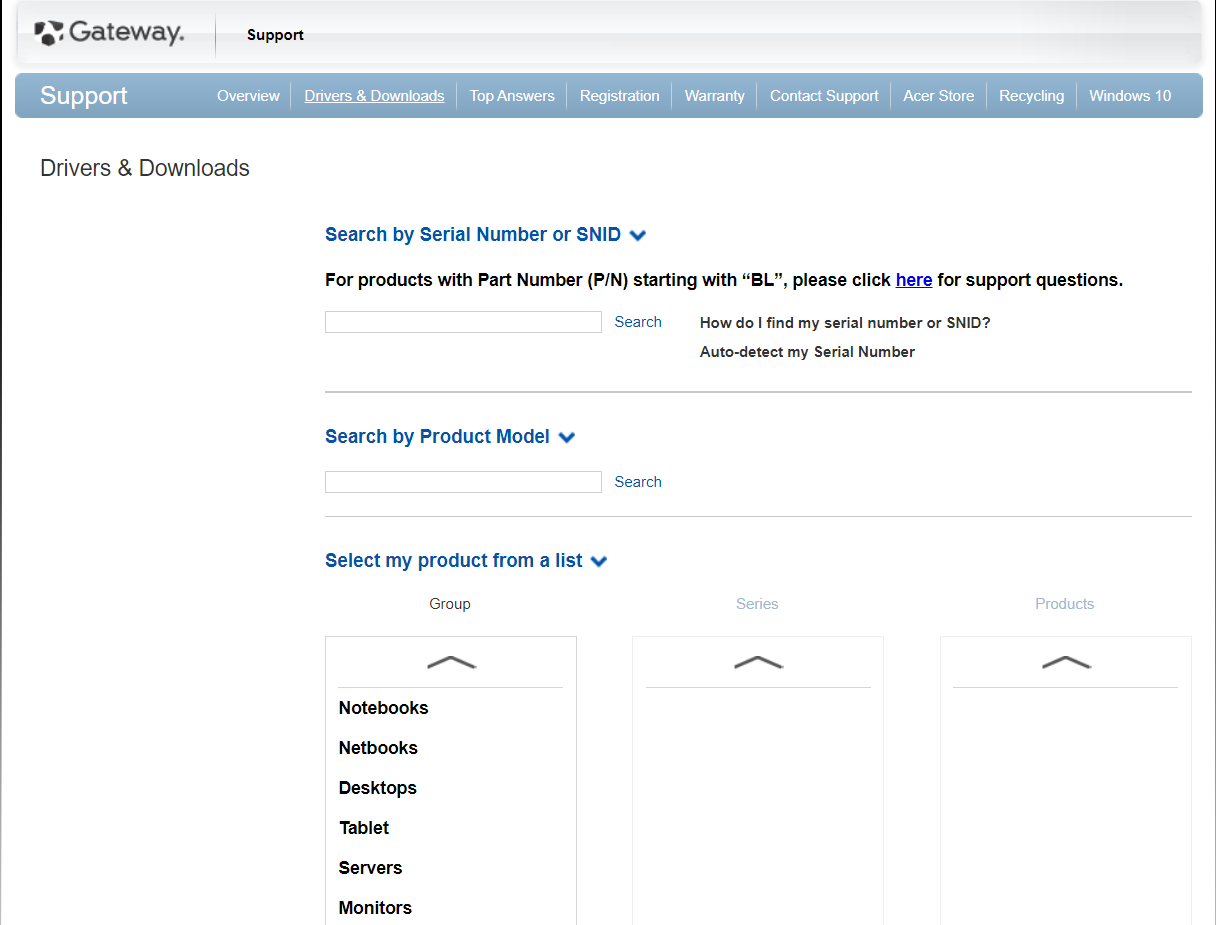This screenshot has height=925, width=1216.
Task: Click the Products list up arrow
Action: (1065, 662)
